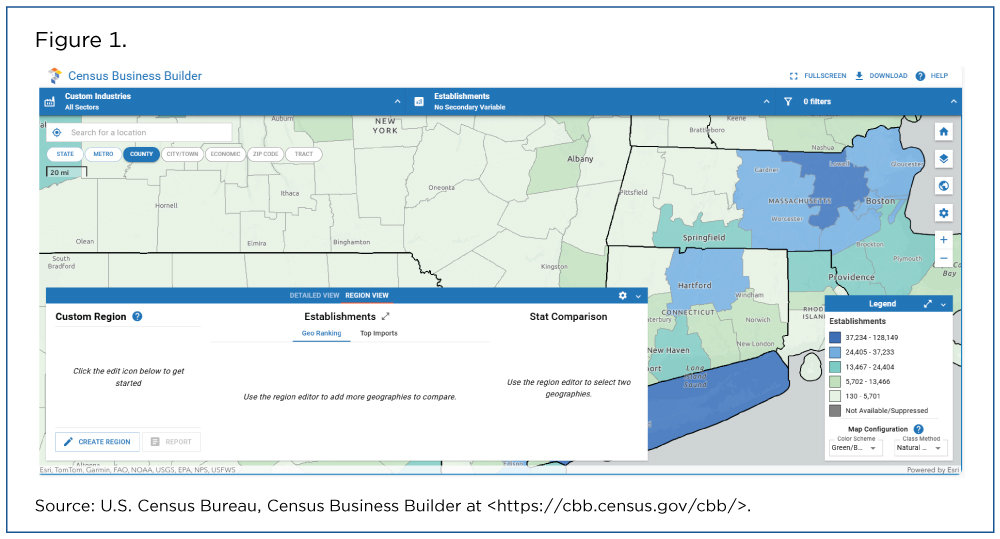Click the Boston label on map

880,201
